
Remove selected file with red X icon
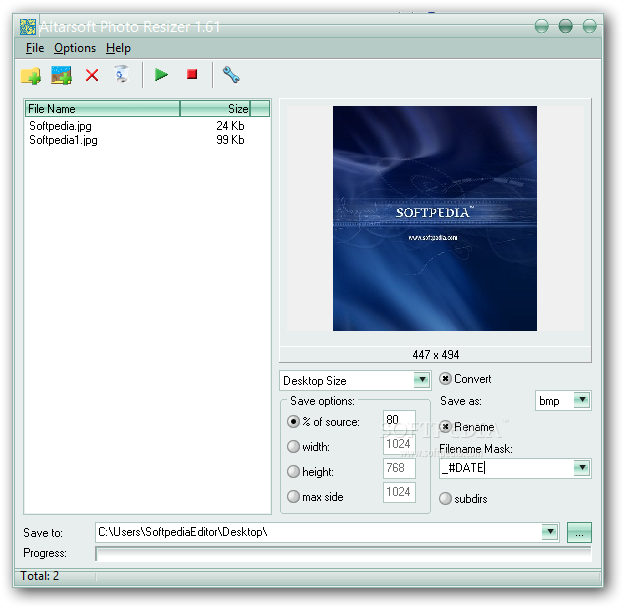[x=92, y=75]
